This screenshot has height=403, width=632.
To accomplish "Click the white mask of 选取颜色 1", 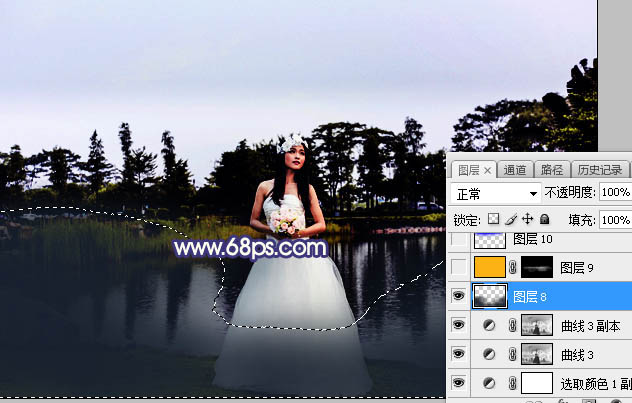I will pos(537,383).
